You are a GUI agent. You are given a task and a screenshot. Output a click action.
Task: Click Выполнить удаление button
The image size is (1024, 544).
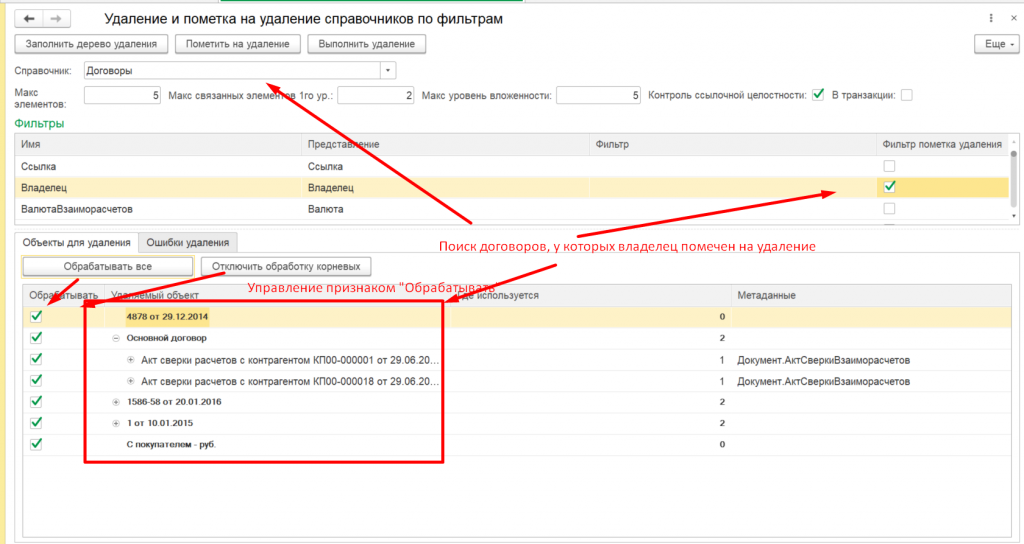(367, 44)
